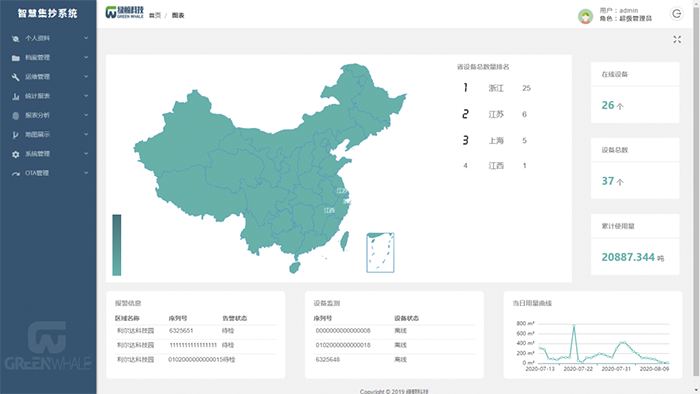The width and height of the screenshot is (700, 394).
Task: Click the 在线设备 value 26
Action: (608, 105)
